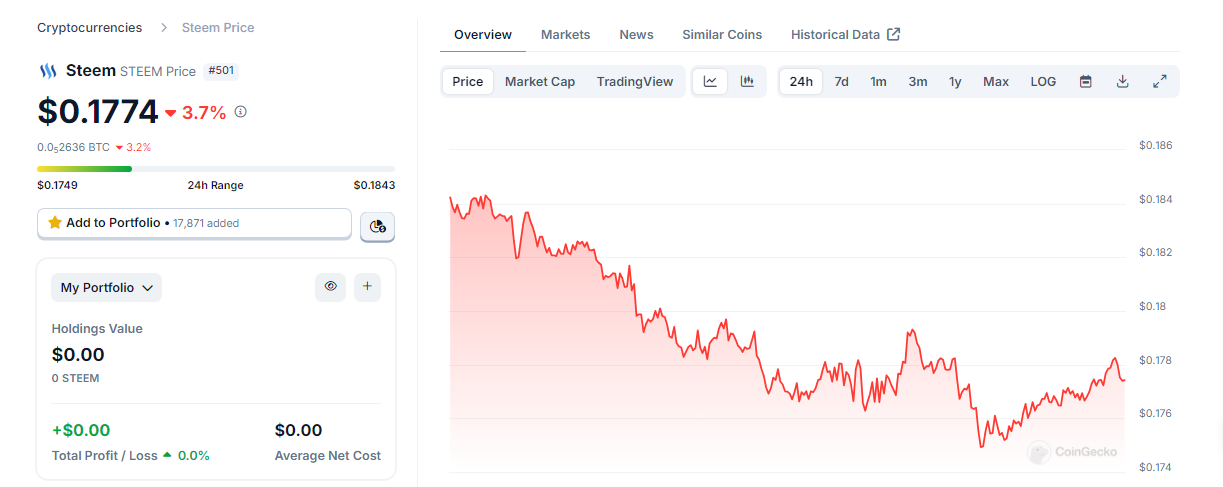Add transaction with the plus icon
The width and height of the screenshot is (1223, 487).
pos(367,287)
